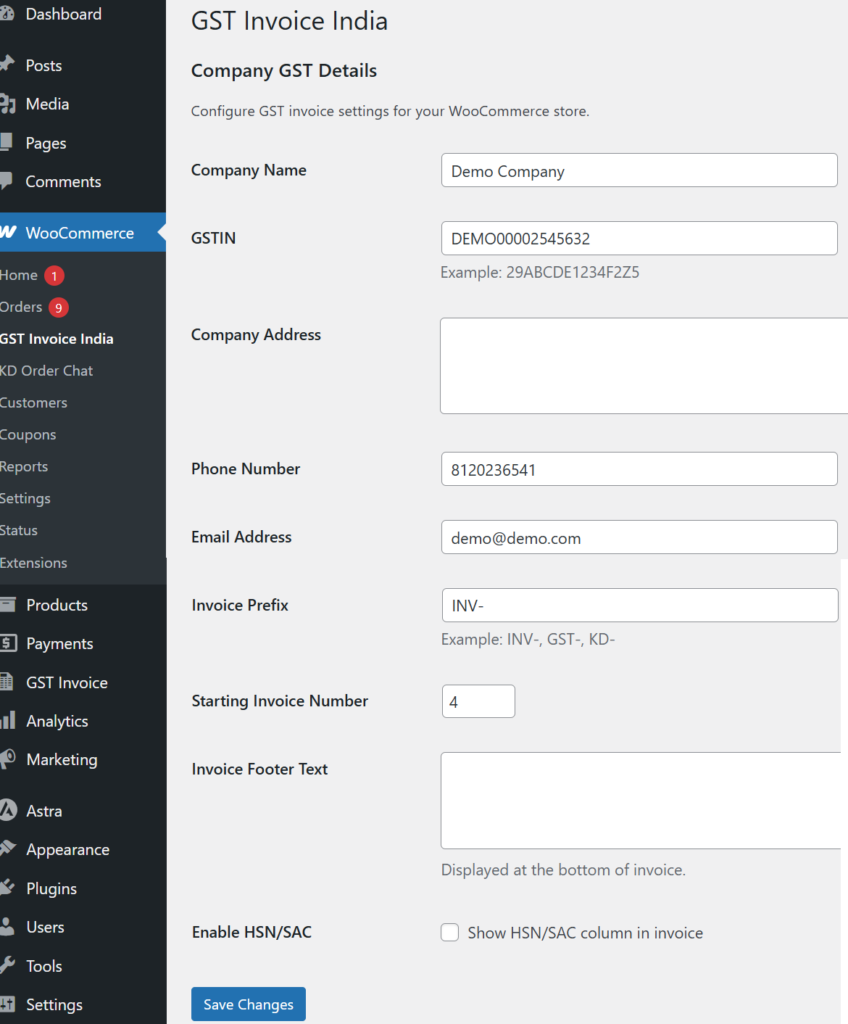848x1024 pixels.
Task: Click the Tools wrench icon
Action: 7,965
